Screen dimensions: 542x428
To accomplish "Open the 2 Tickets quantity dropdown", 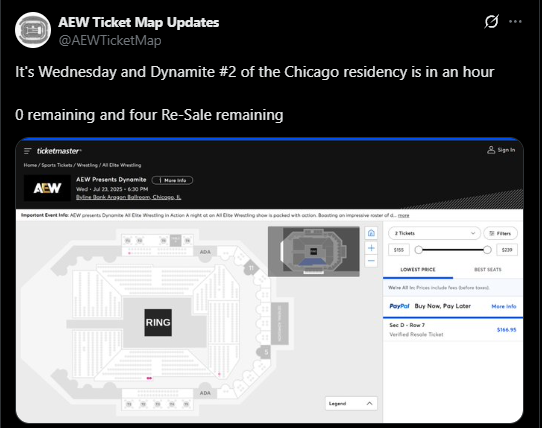I will point(434,233).
